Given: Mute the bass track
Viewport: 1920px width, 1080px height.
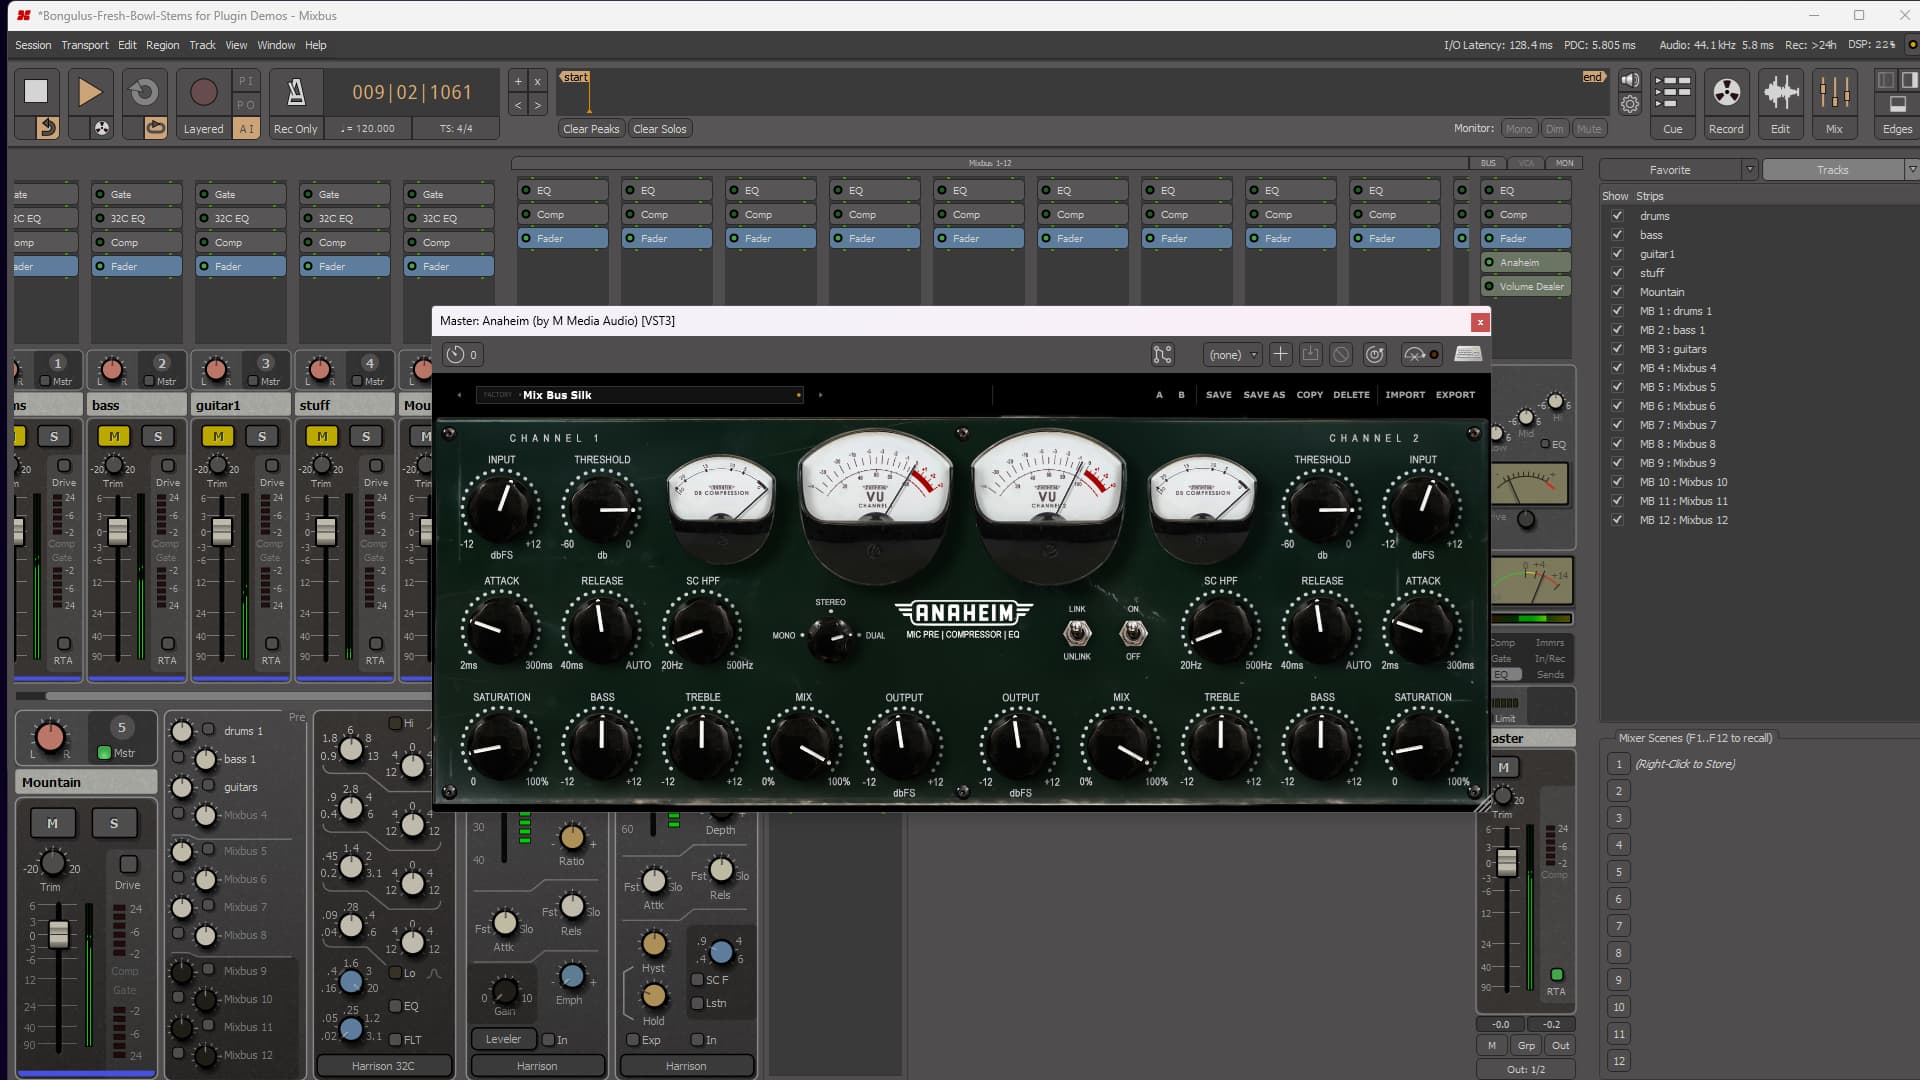Looking at the screenshot, I should pos(114,436).
